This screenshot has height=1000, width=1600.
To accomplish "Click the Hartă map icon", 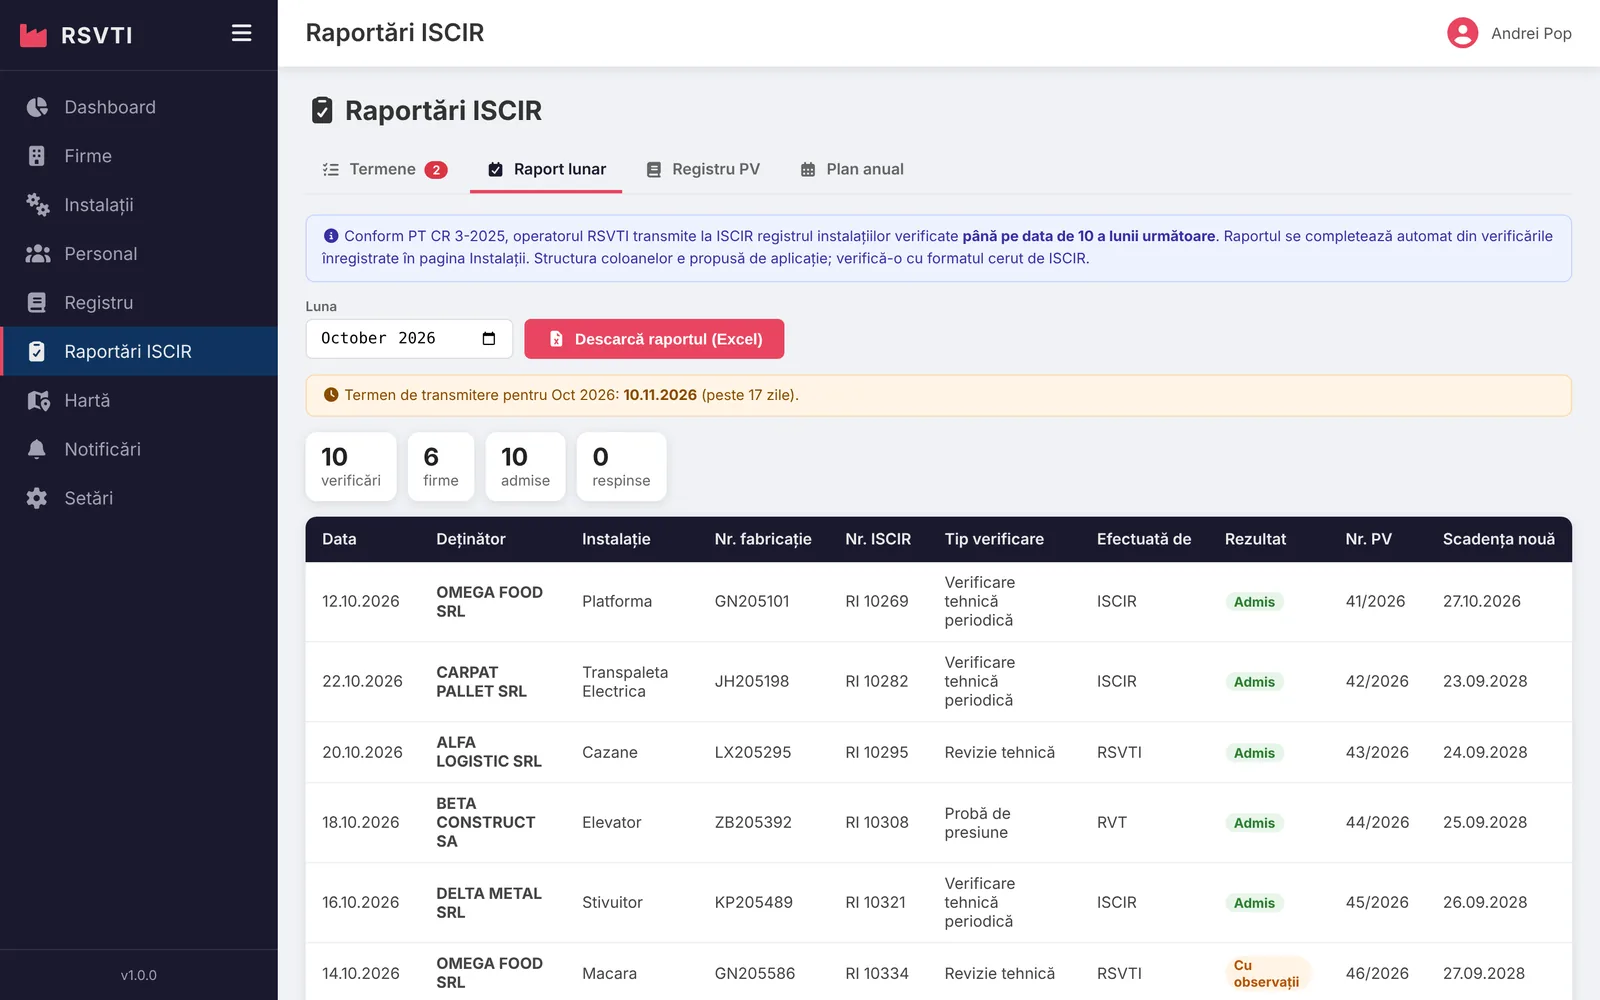I will (38, 401).
